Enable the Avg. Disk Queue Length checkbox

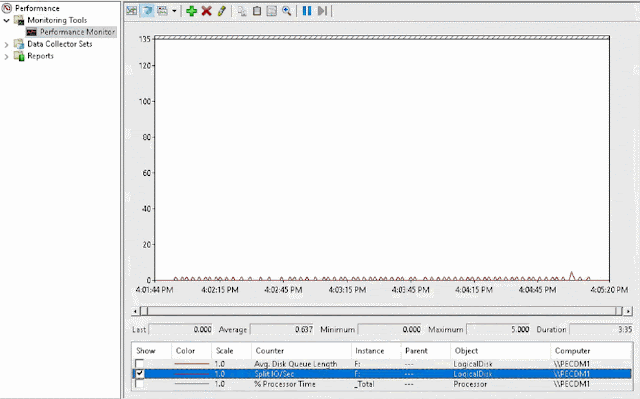(140, 364)
